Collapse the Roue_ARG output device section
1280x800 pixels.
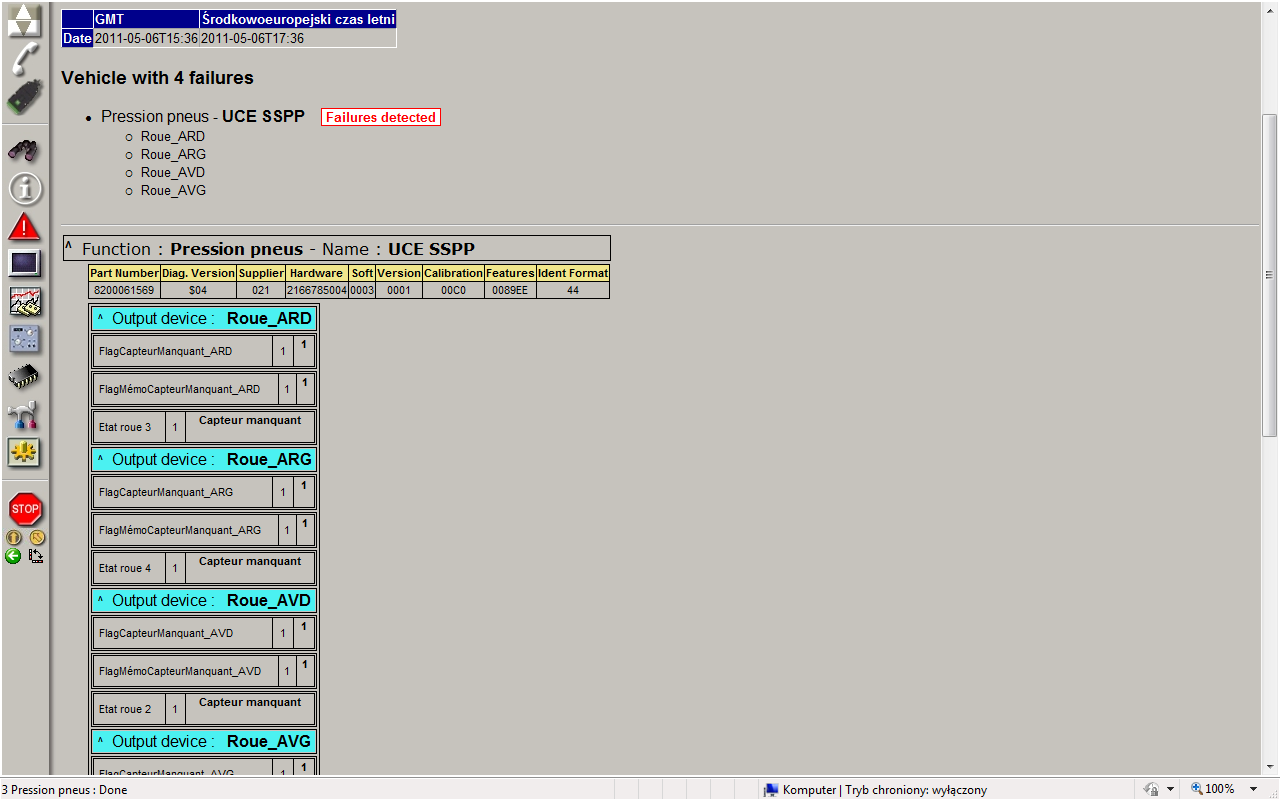[100, 459]
